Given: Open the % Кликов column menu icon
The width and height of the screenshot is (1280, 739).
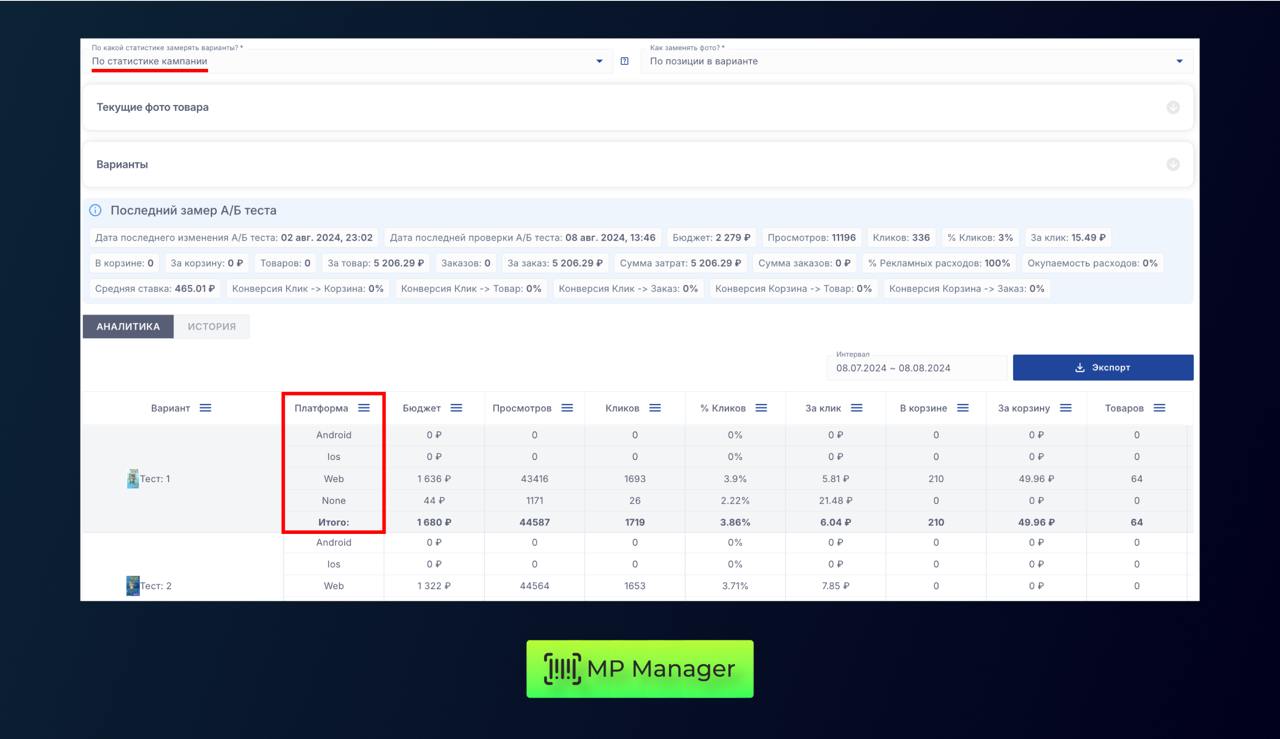Looking at the screenshot, I should tap(761, 408).
